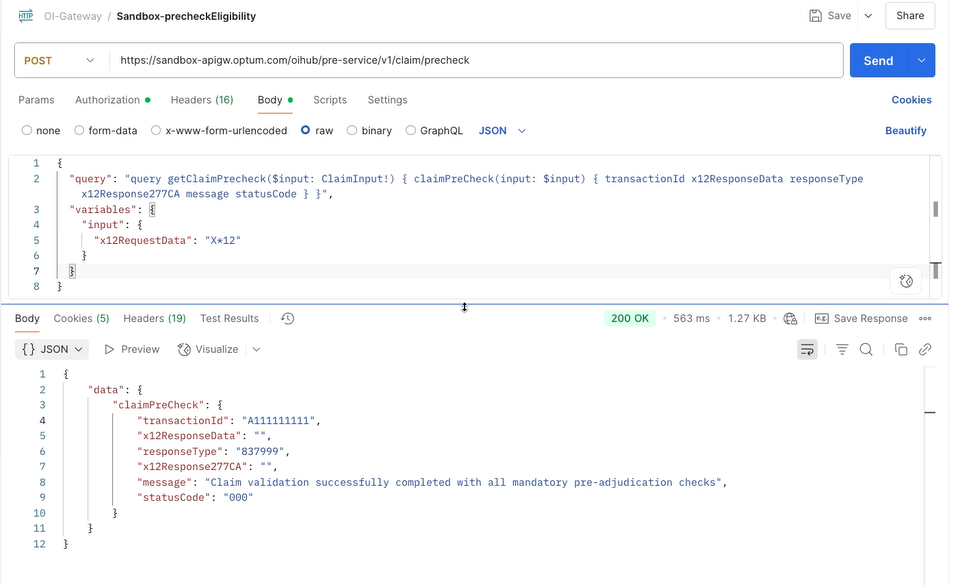Click the pane divider resize handle

(464, 307)
